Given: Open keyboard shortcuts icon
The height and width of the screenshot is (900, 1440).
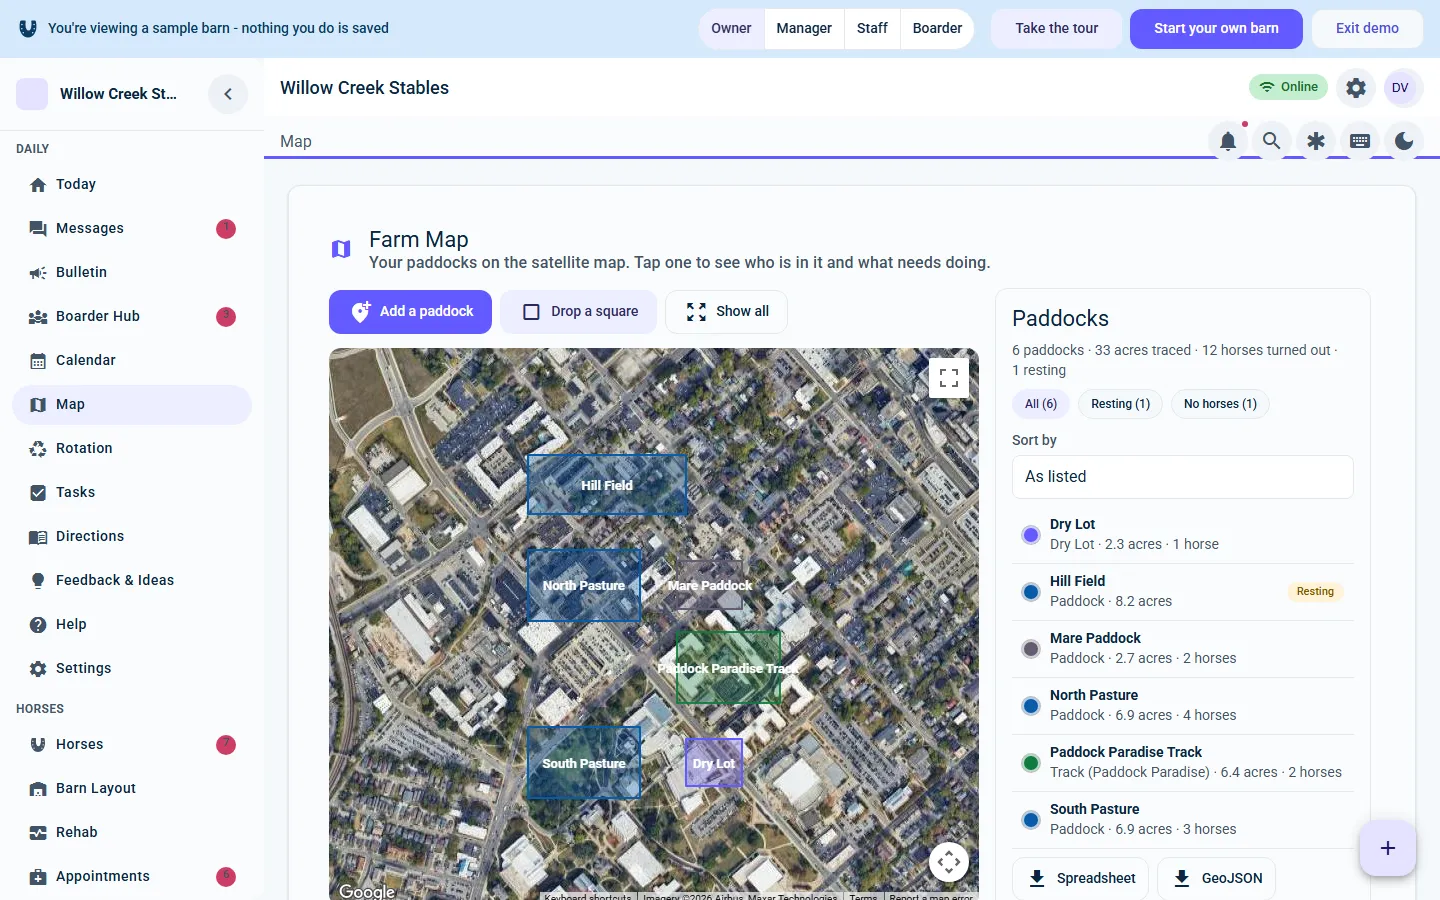Looking at the screenshot, I should [x=1360, y=141].
